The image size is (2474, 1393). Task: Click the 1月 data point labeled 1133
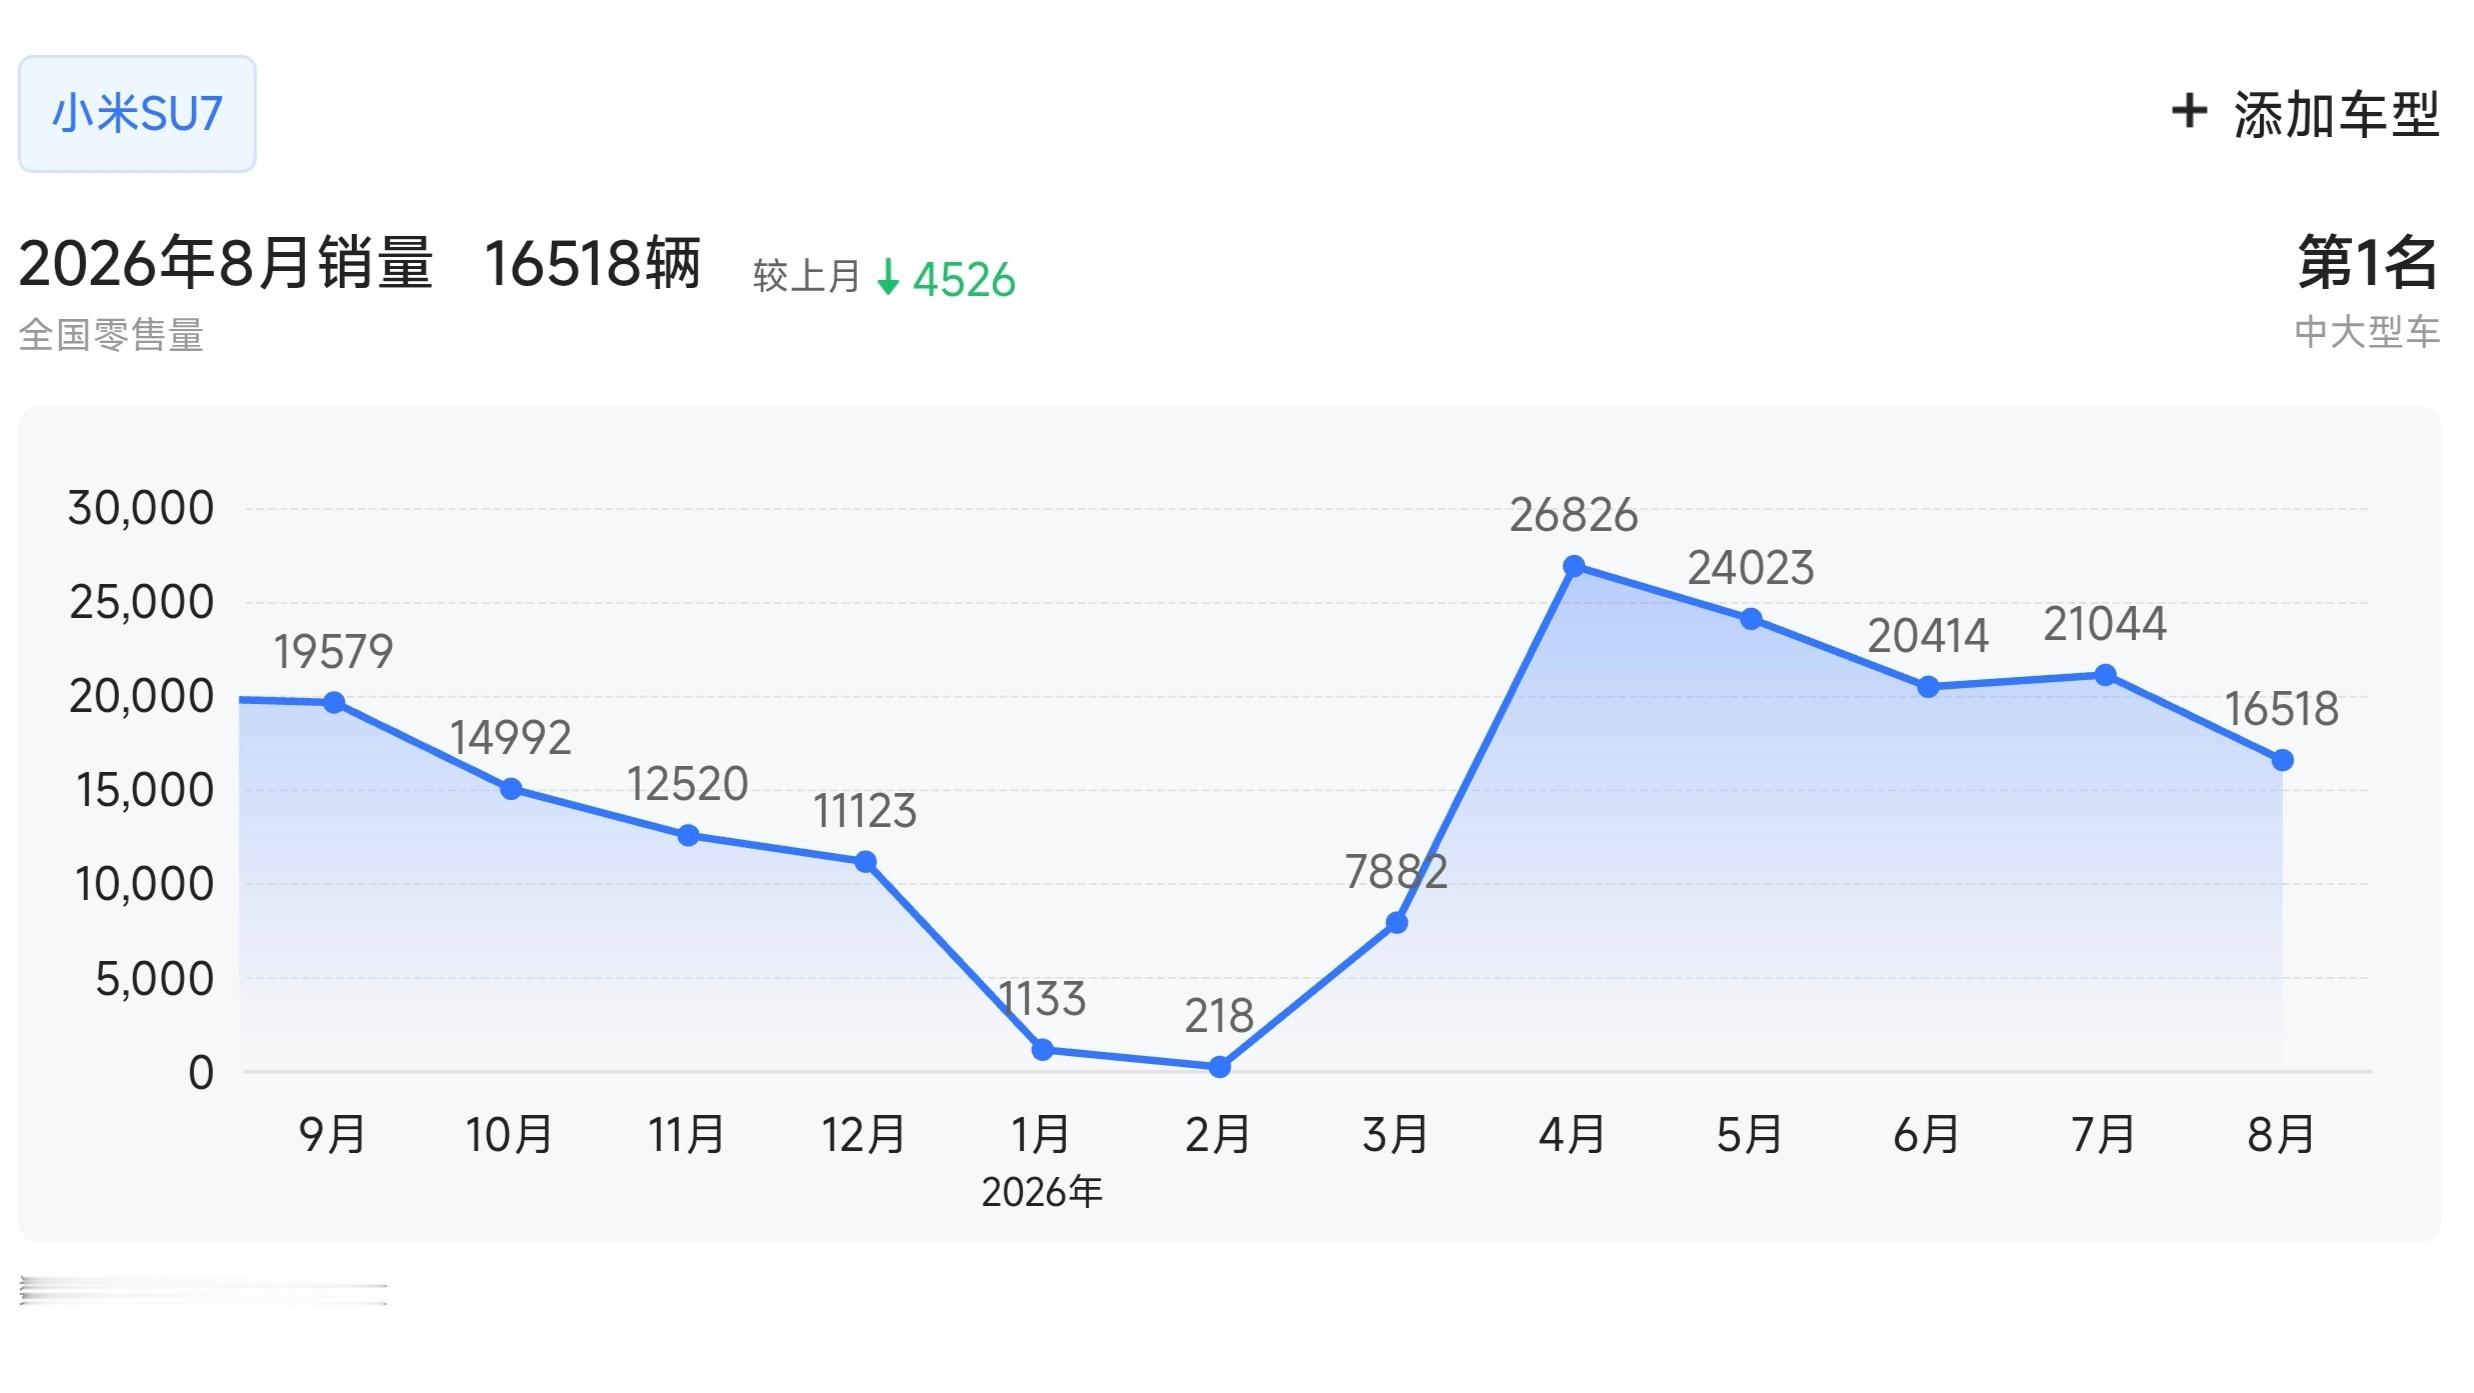pyautogui.click(x=1042, y=1050)
